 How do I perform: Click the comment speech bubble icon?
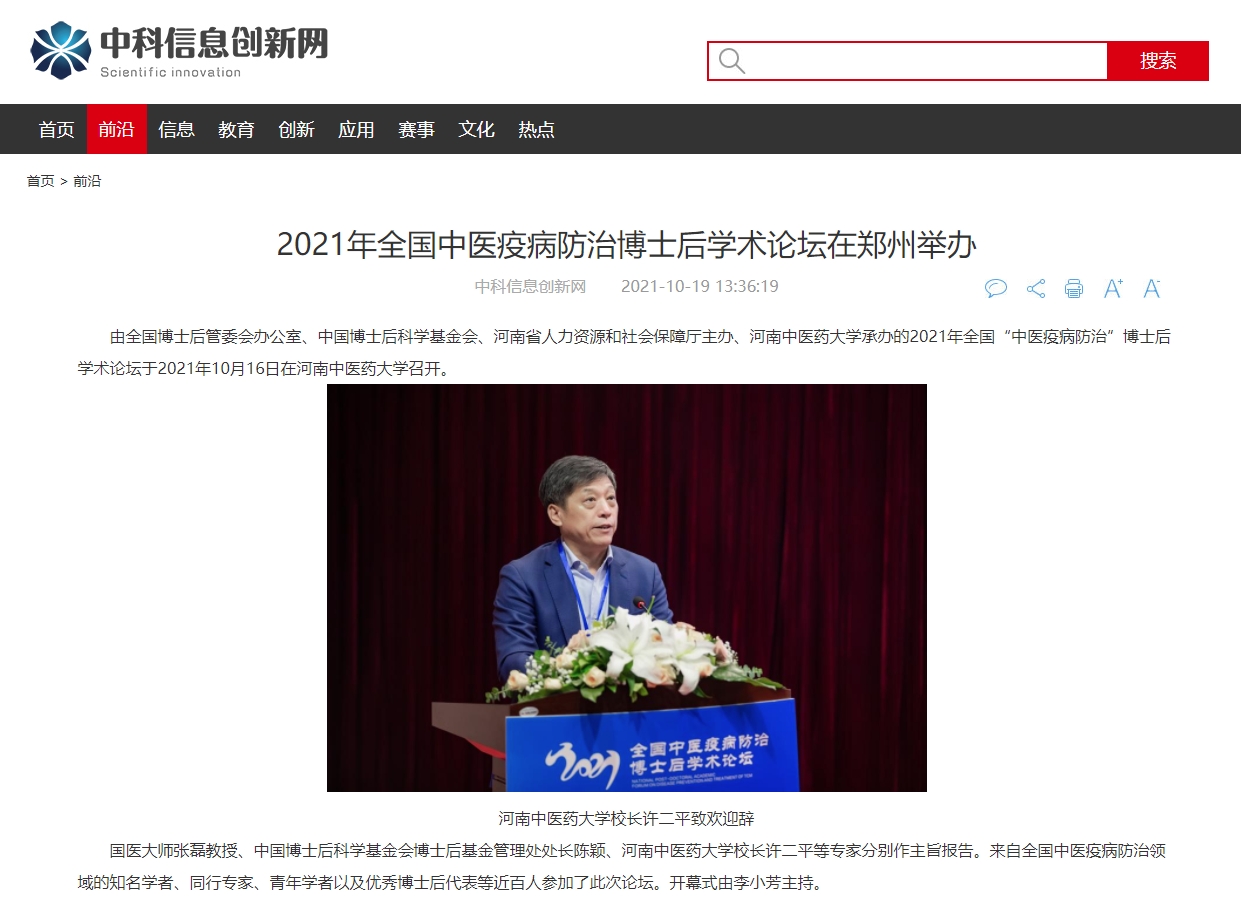996,288
